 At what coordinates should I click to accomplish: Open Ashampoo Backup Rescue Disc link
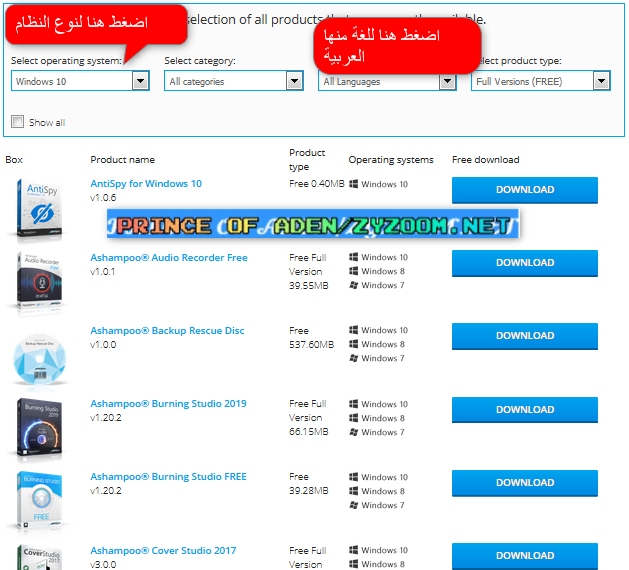[x=167, y=331]
